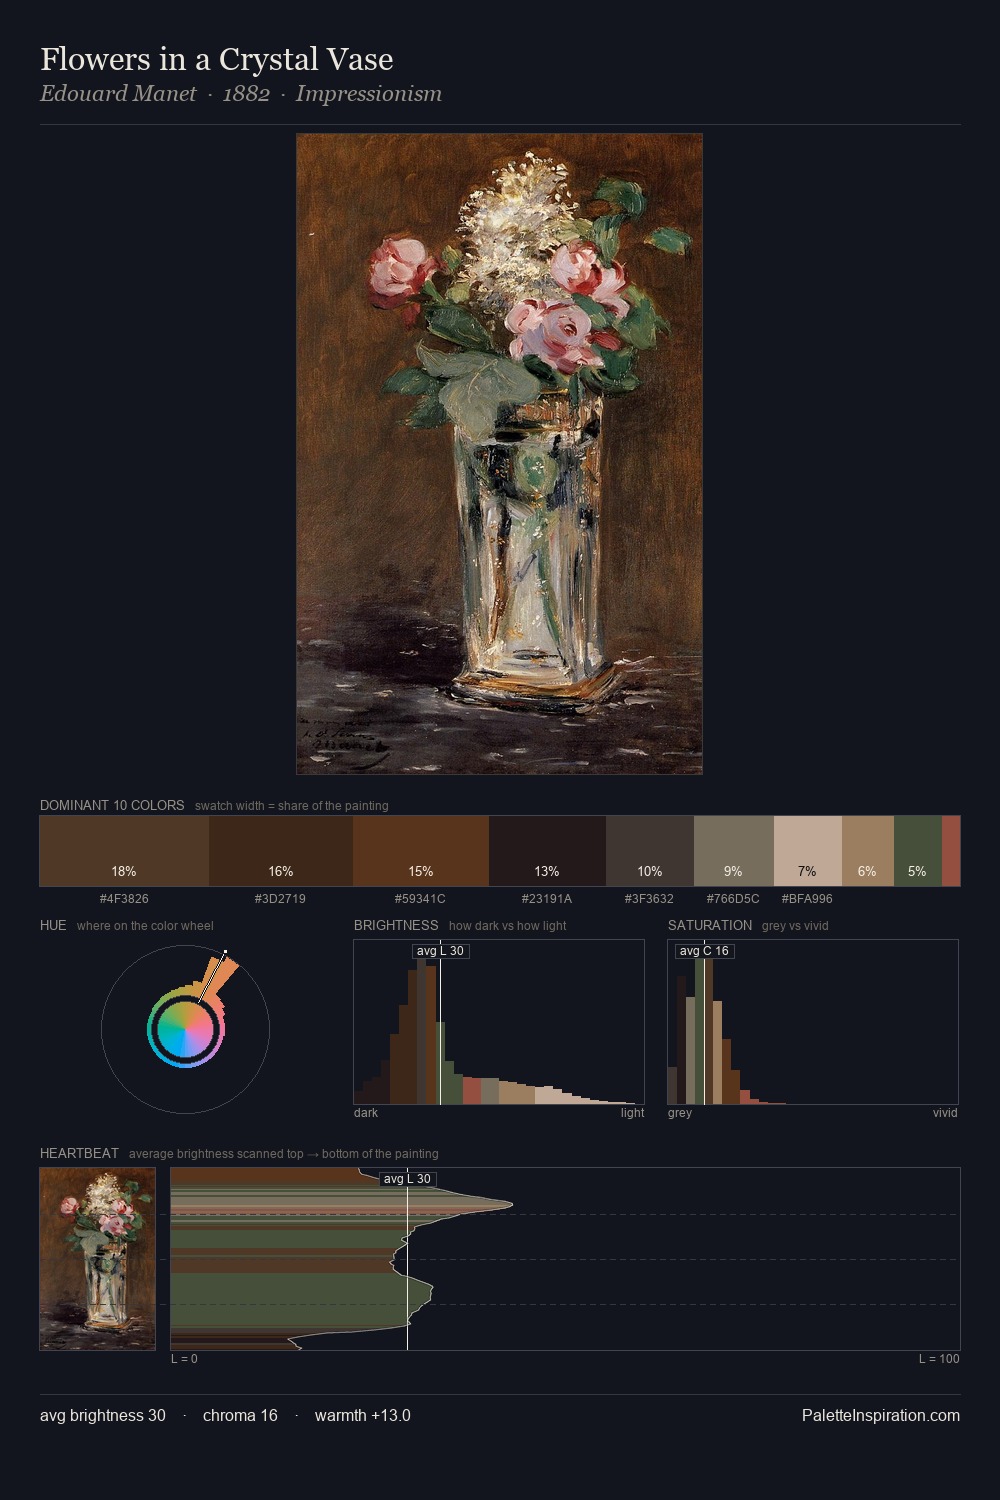Image resolution: width=1000 pixels, height=1500 pixels.
Task: Click the hex code '#766D5C' label
Action: click(734, 898)
